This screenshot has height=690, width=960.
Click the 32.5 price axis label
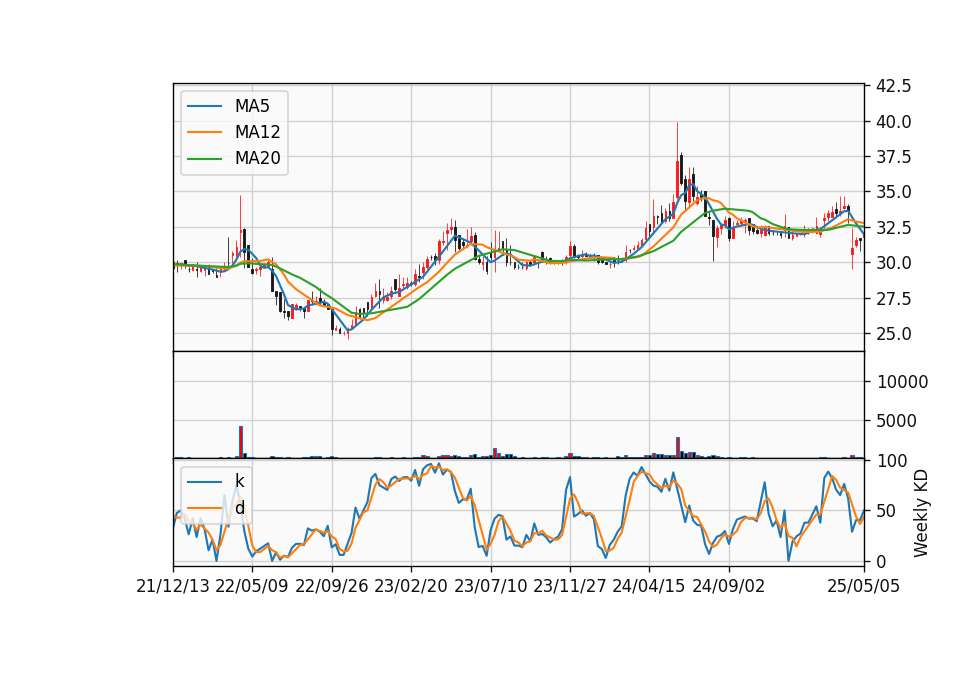click(x=893, y=228)
